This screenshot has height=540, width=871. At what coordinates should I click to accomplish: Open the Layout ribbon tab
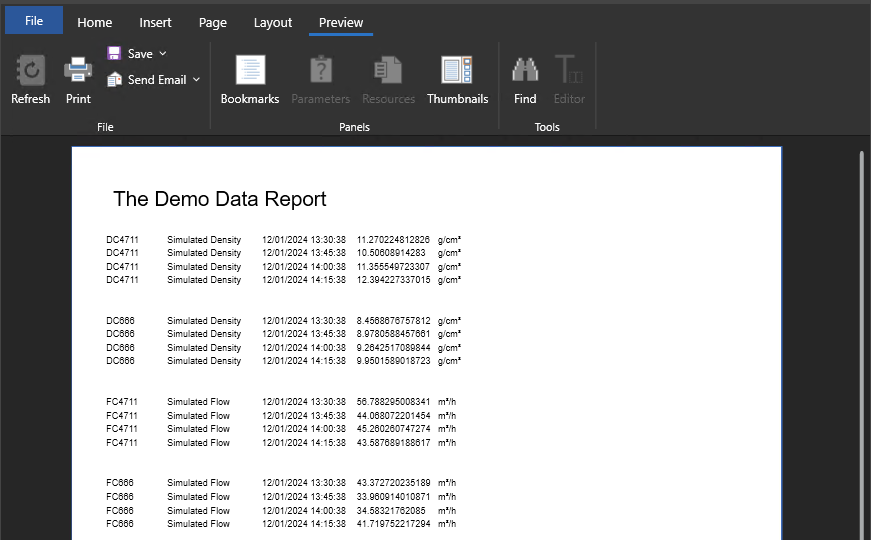tap(273, 23)
